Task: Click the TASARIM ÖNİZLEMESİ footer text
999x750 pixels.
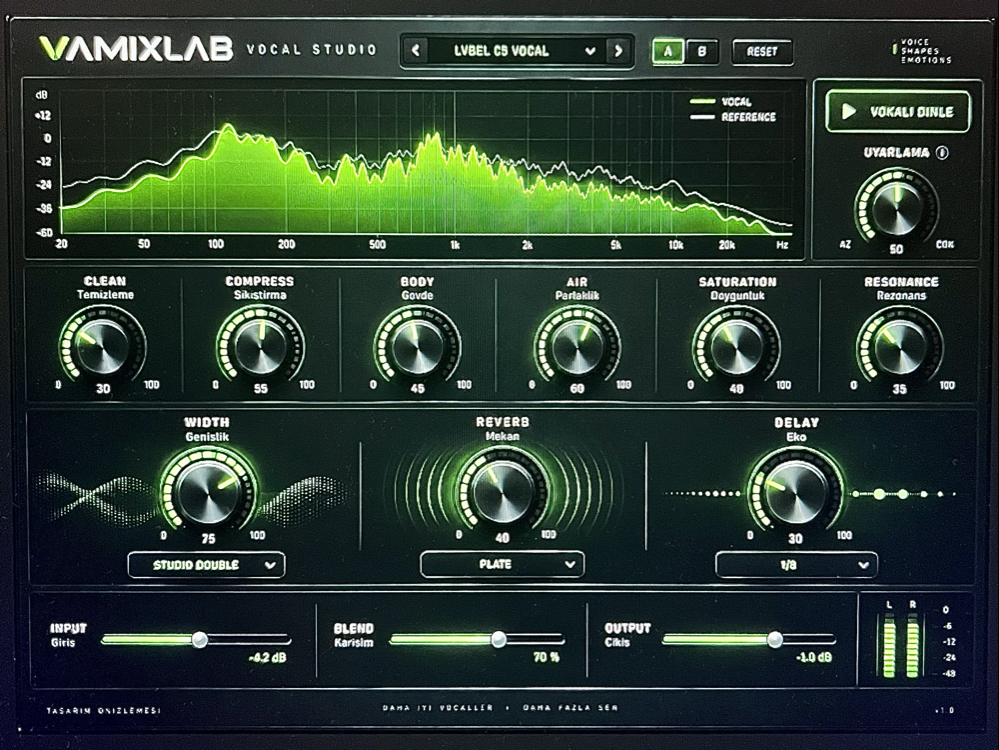Action: 103,710
